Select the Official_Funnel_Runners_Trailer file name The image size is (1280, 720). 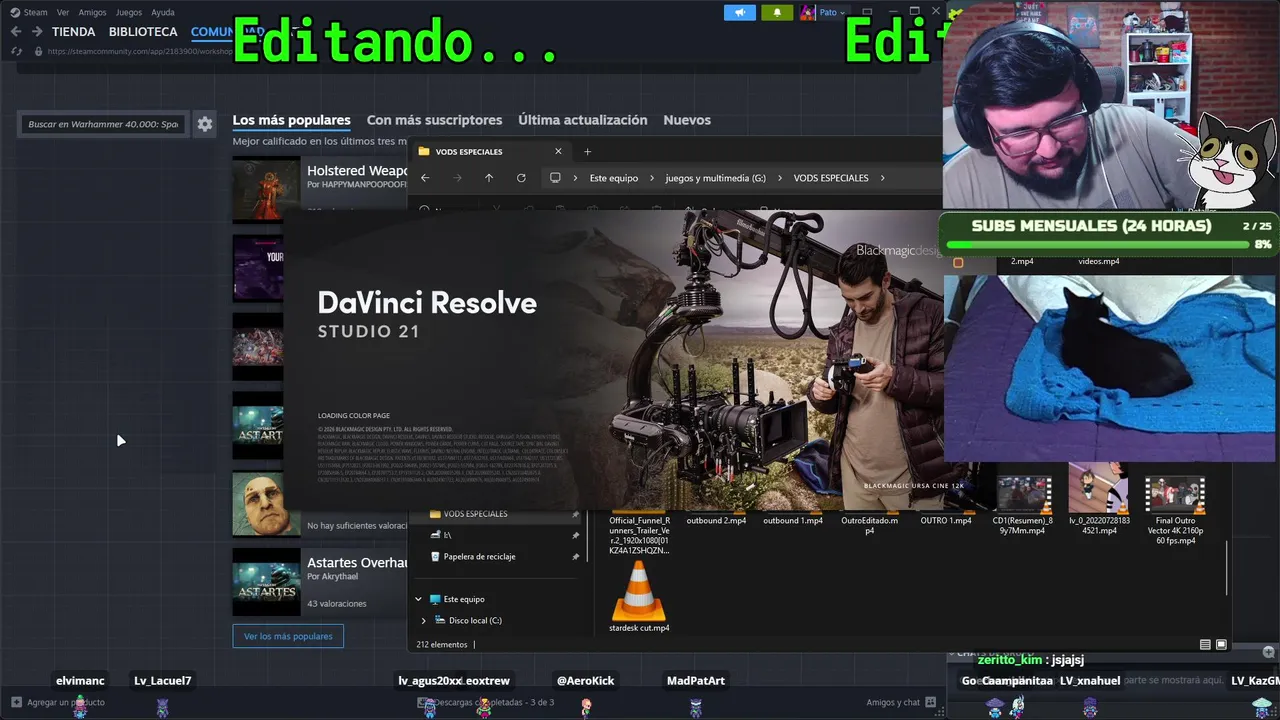[x=639, y=536]
